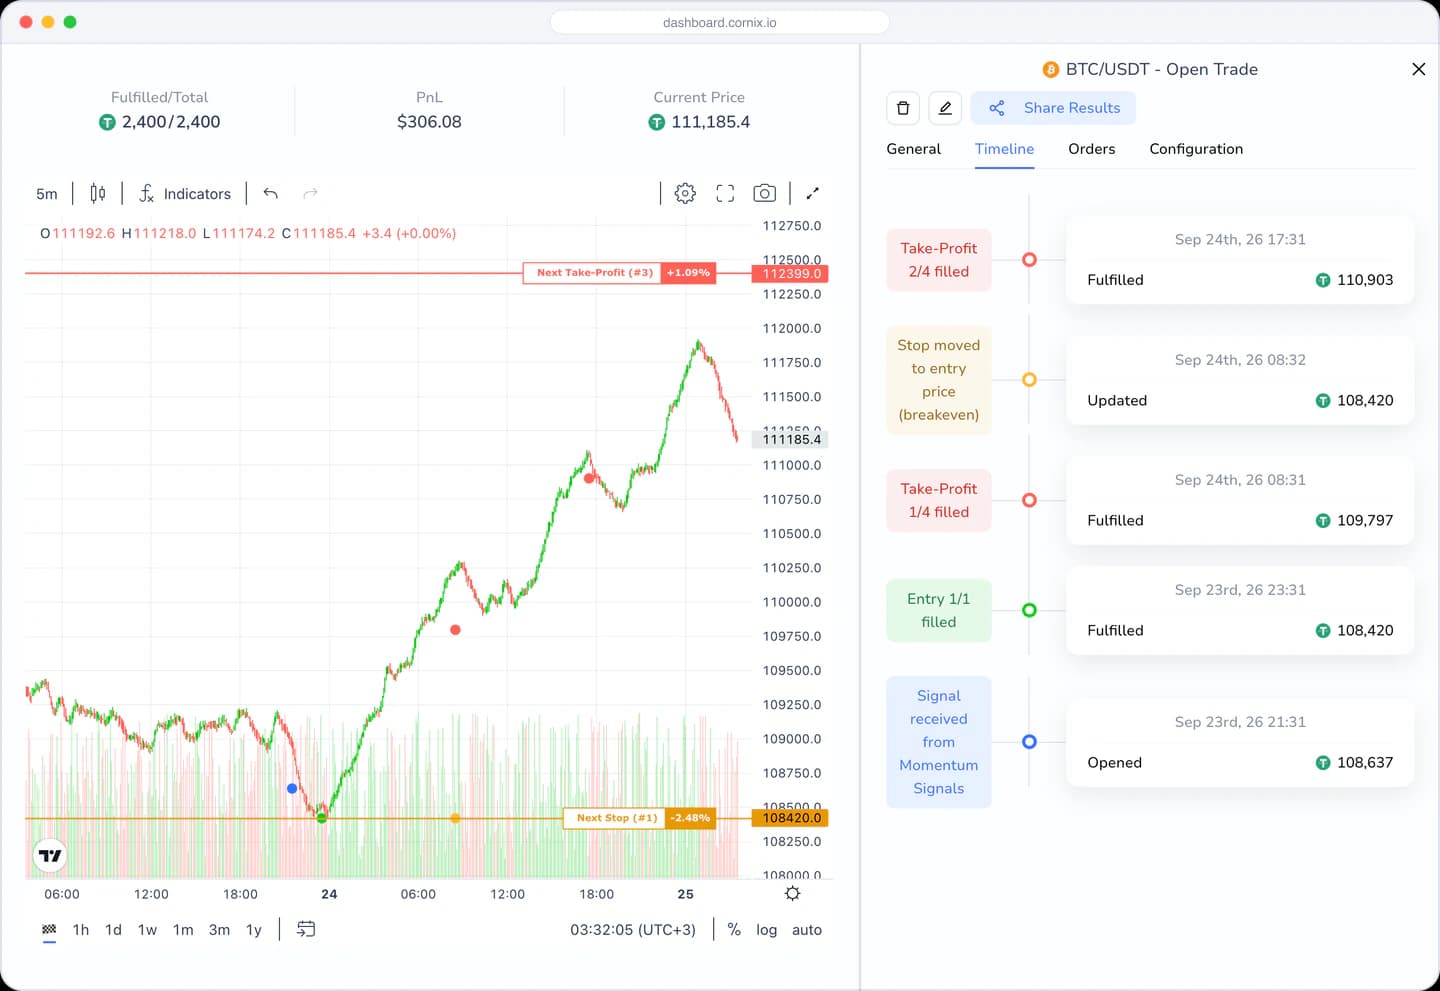Viewport: 1440px width, 991px height.
Task: Set chart range to 1w
Action: click(x=147, y=930)
